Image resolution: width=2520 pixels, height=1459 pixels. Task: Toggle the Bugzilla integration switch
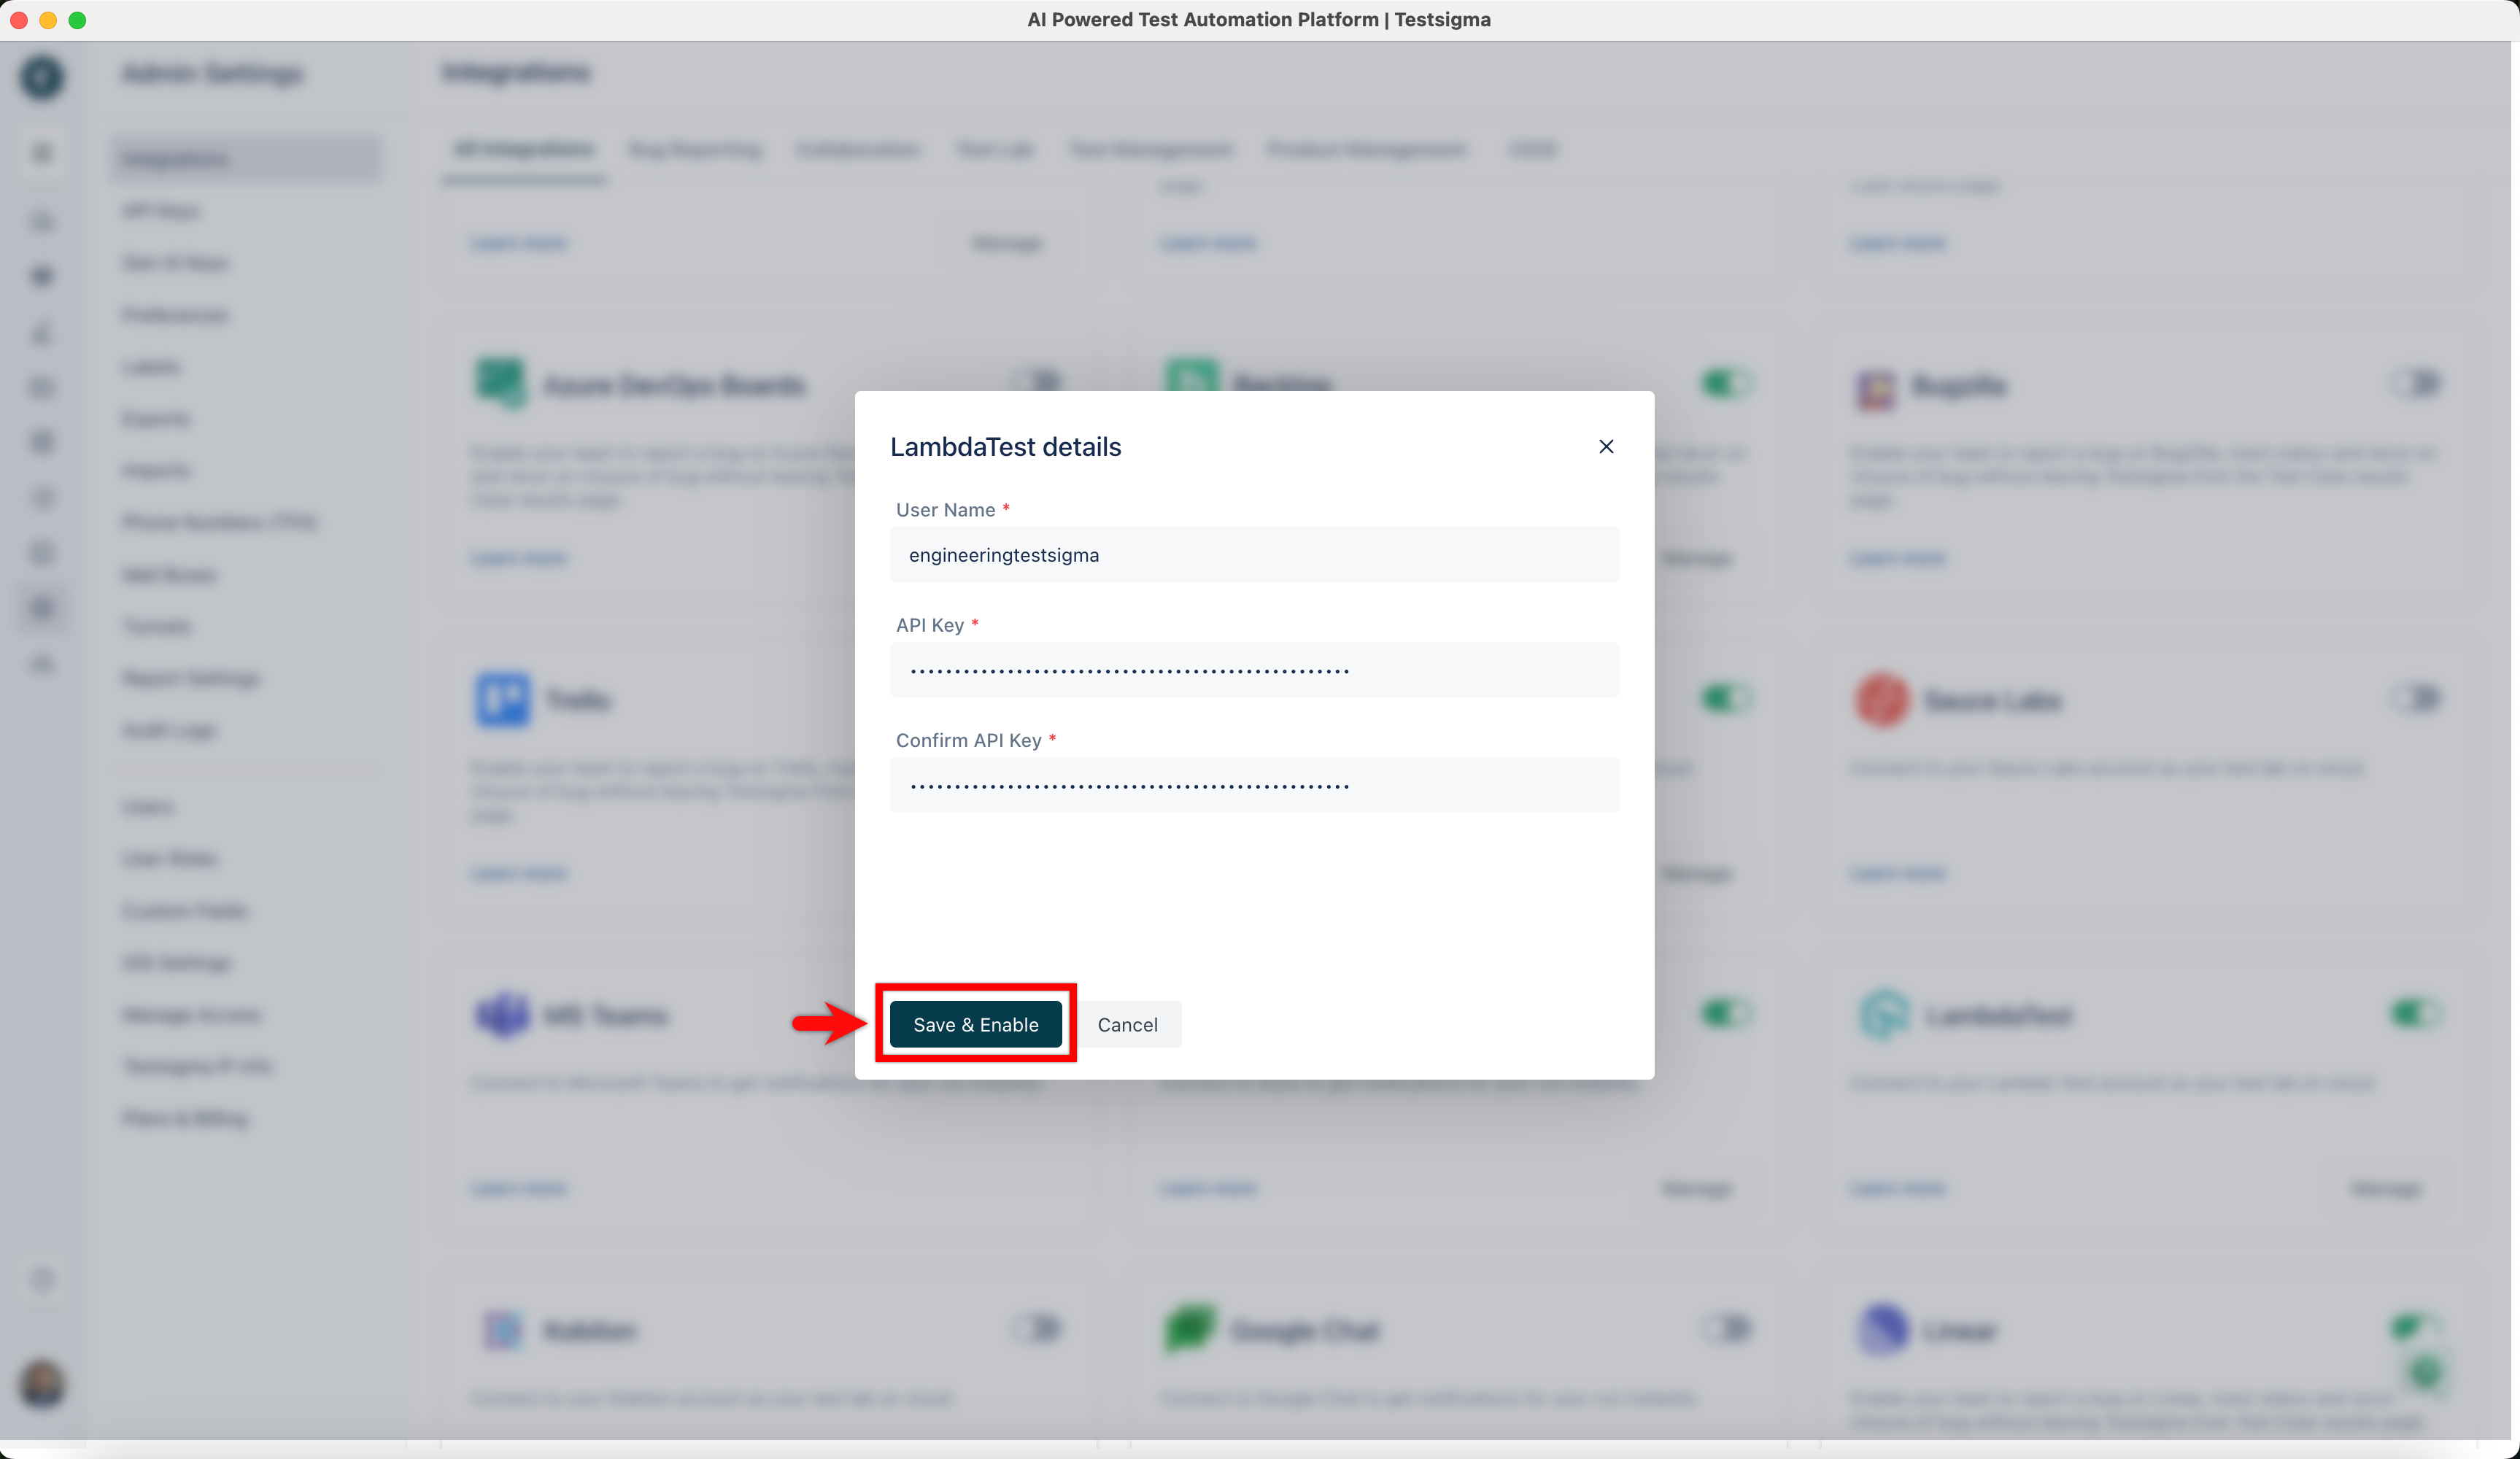coord(2415,383)
